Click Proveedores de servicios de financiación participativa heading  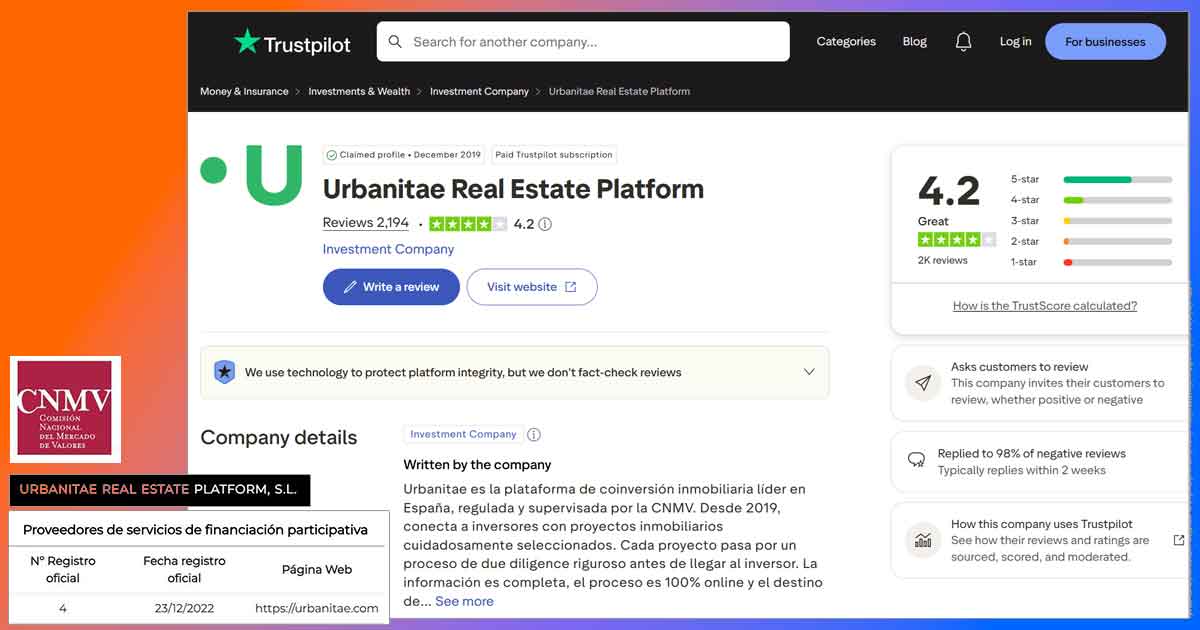point(195,530)
